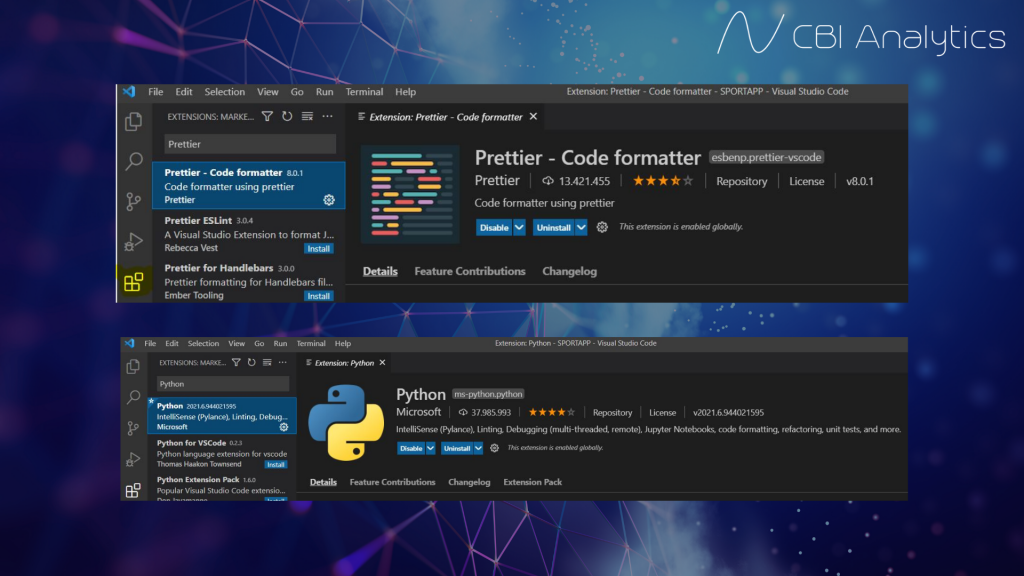Open Views and More Actions in Prettier window
1024x576 pixels.
327,116
